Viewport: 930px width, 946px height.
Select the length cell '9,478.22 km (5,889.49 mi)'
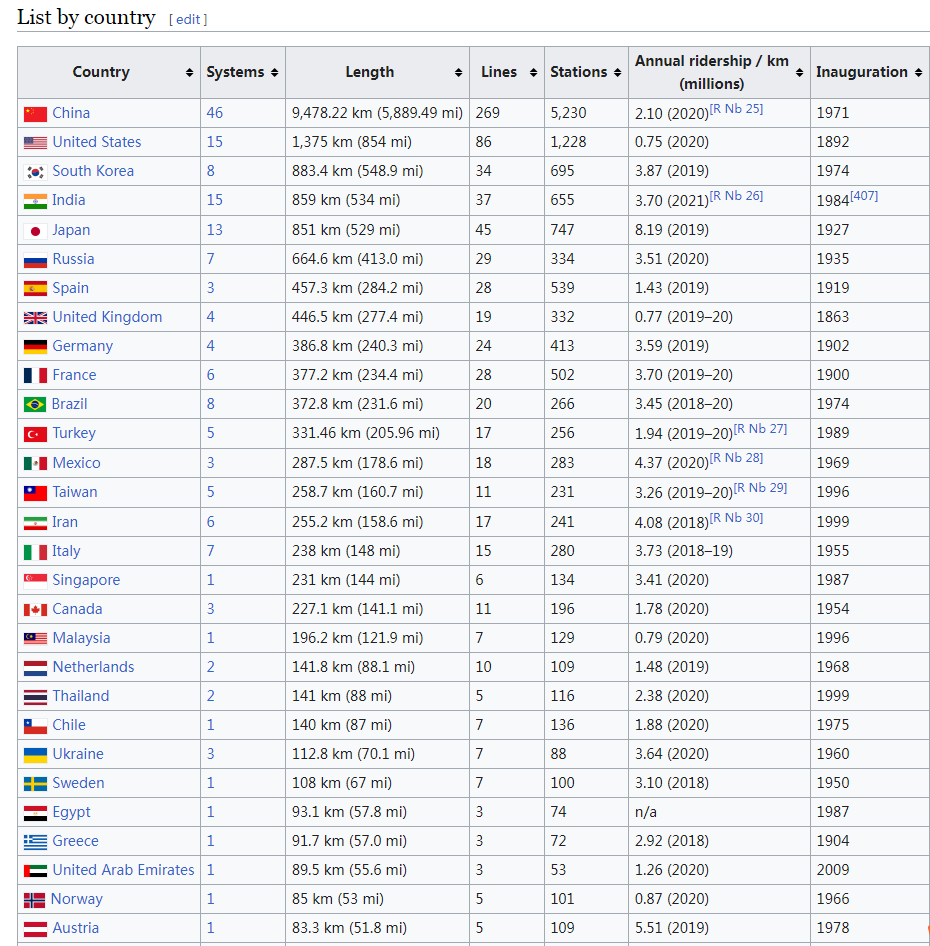(x=377, y=113)
